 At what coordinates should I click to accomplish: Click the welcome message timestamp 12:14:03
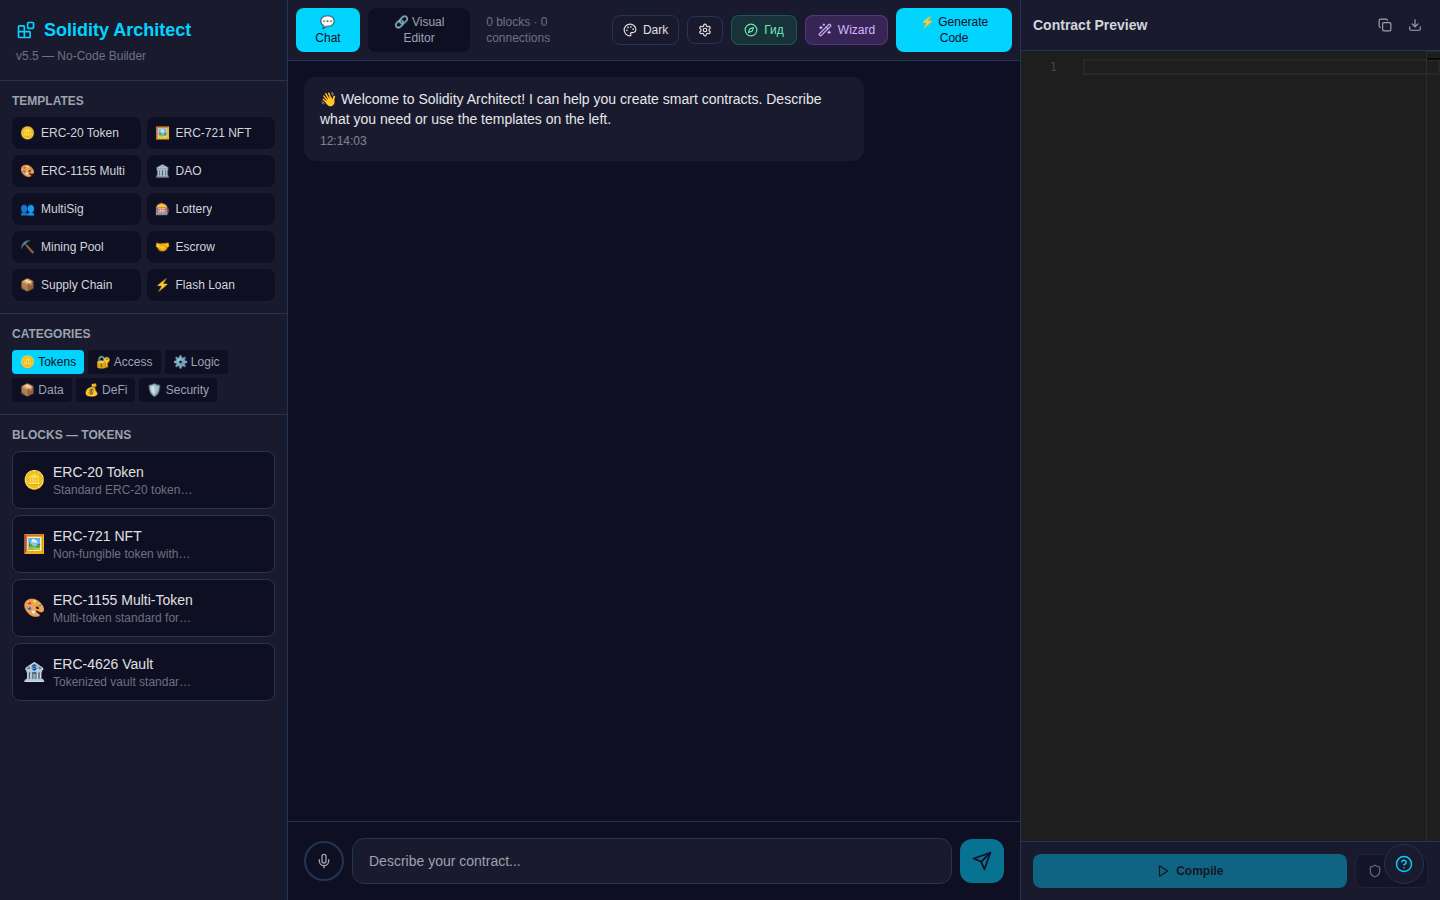[343, 141]
